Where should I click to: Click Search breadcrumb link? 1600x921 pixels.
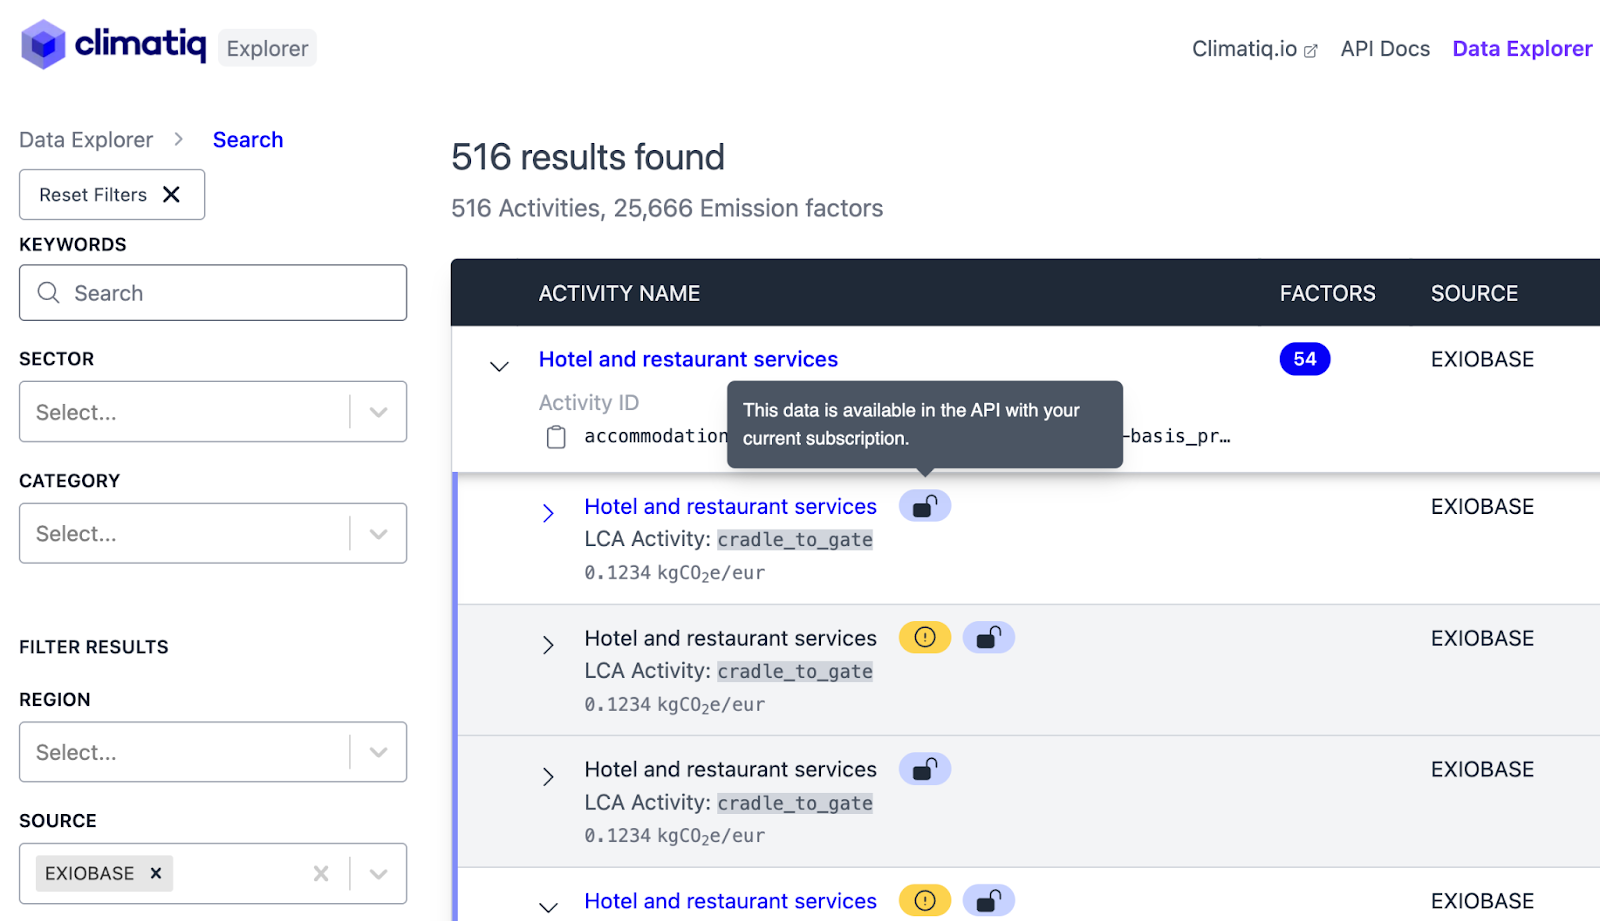(248, 140)
